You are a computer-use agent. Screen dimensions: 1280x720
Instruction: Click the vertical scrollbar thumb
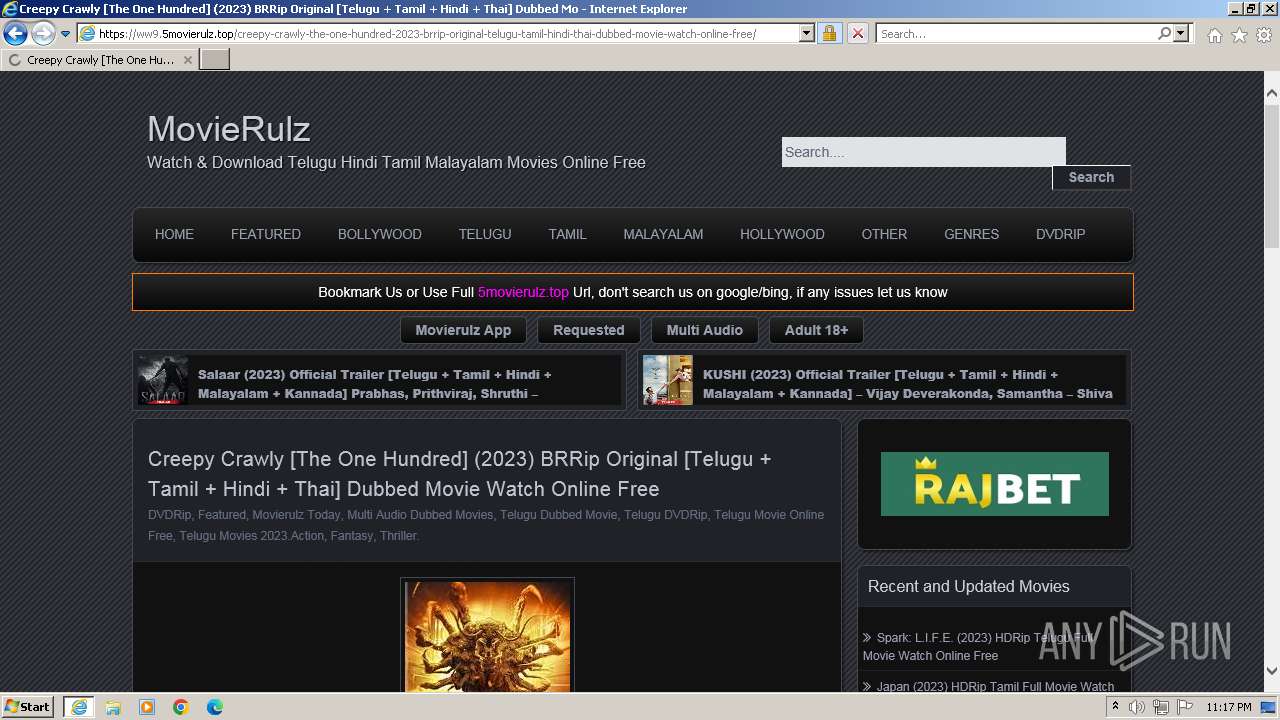coord(1272,175)
